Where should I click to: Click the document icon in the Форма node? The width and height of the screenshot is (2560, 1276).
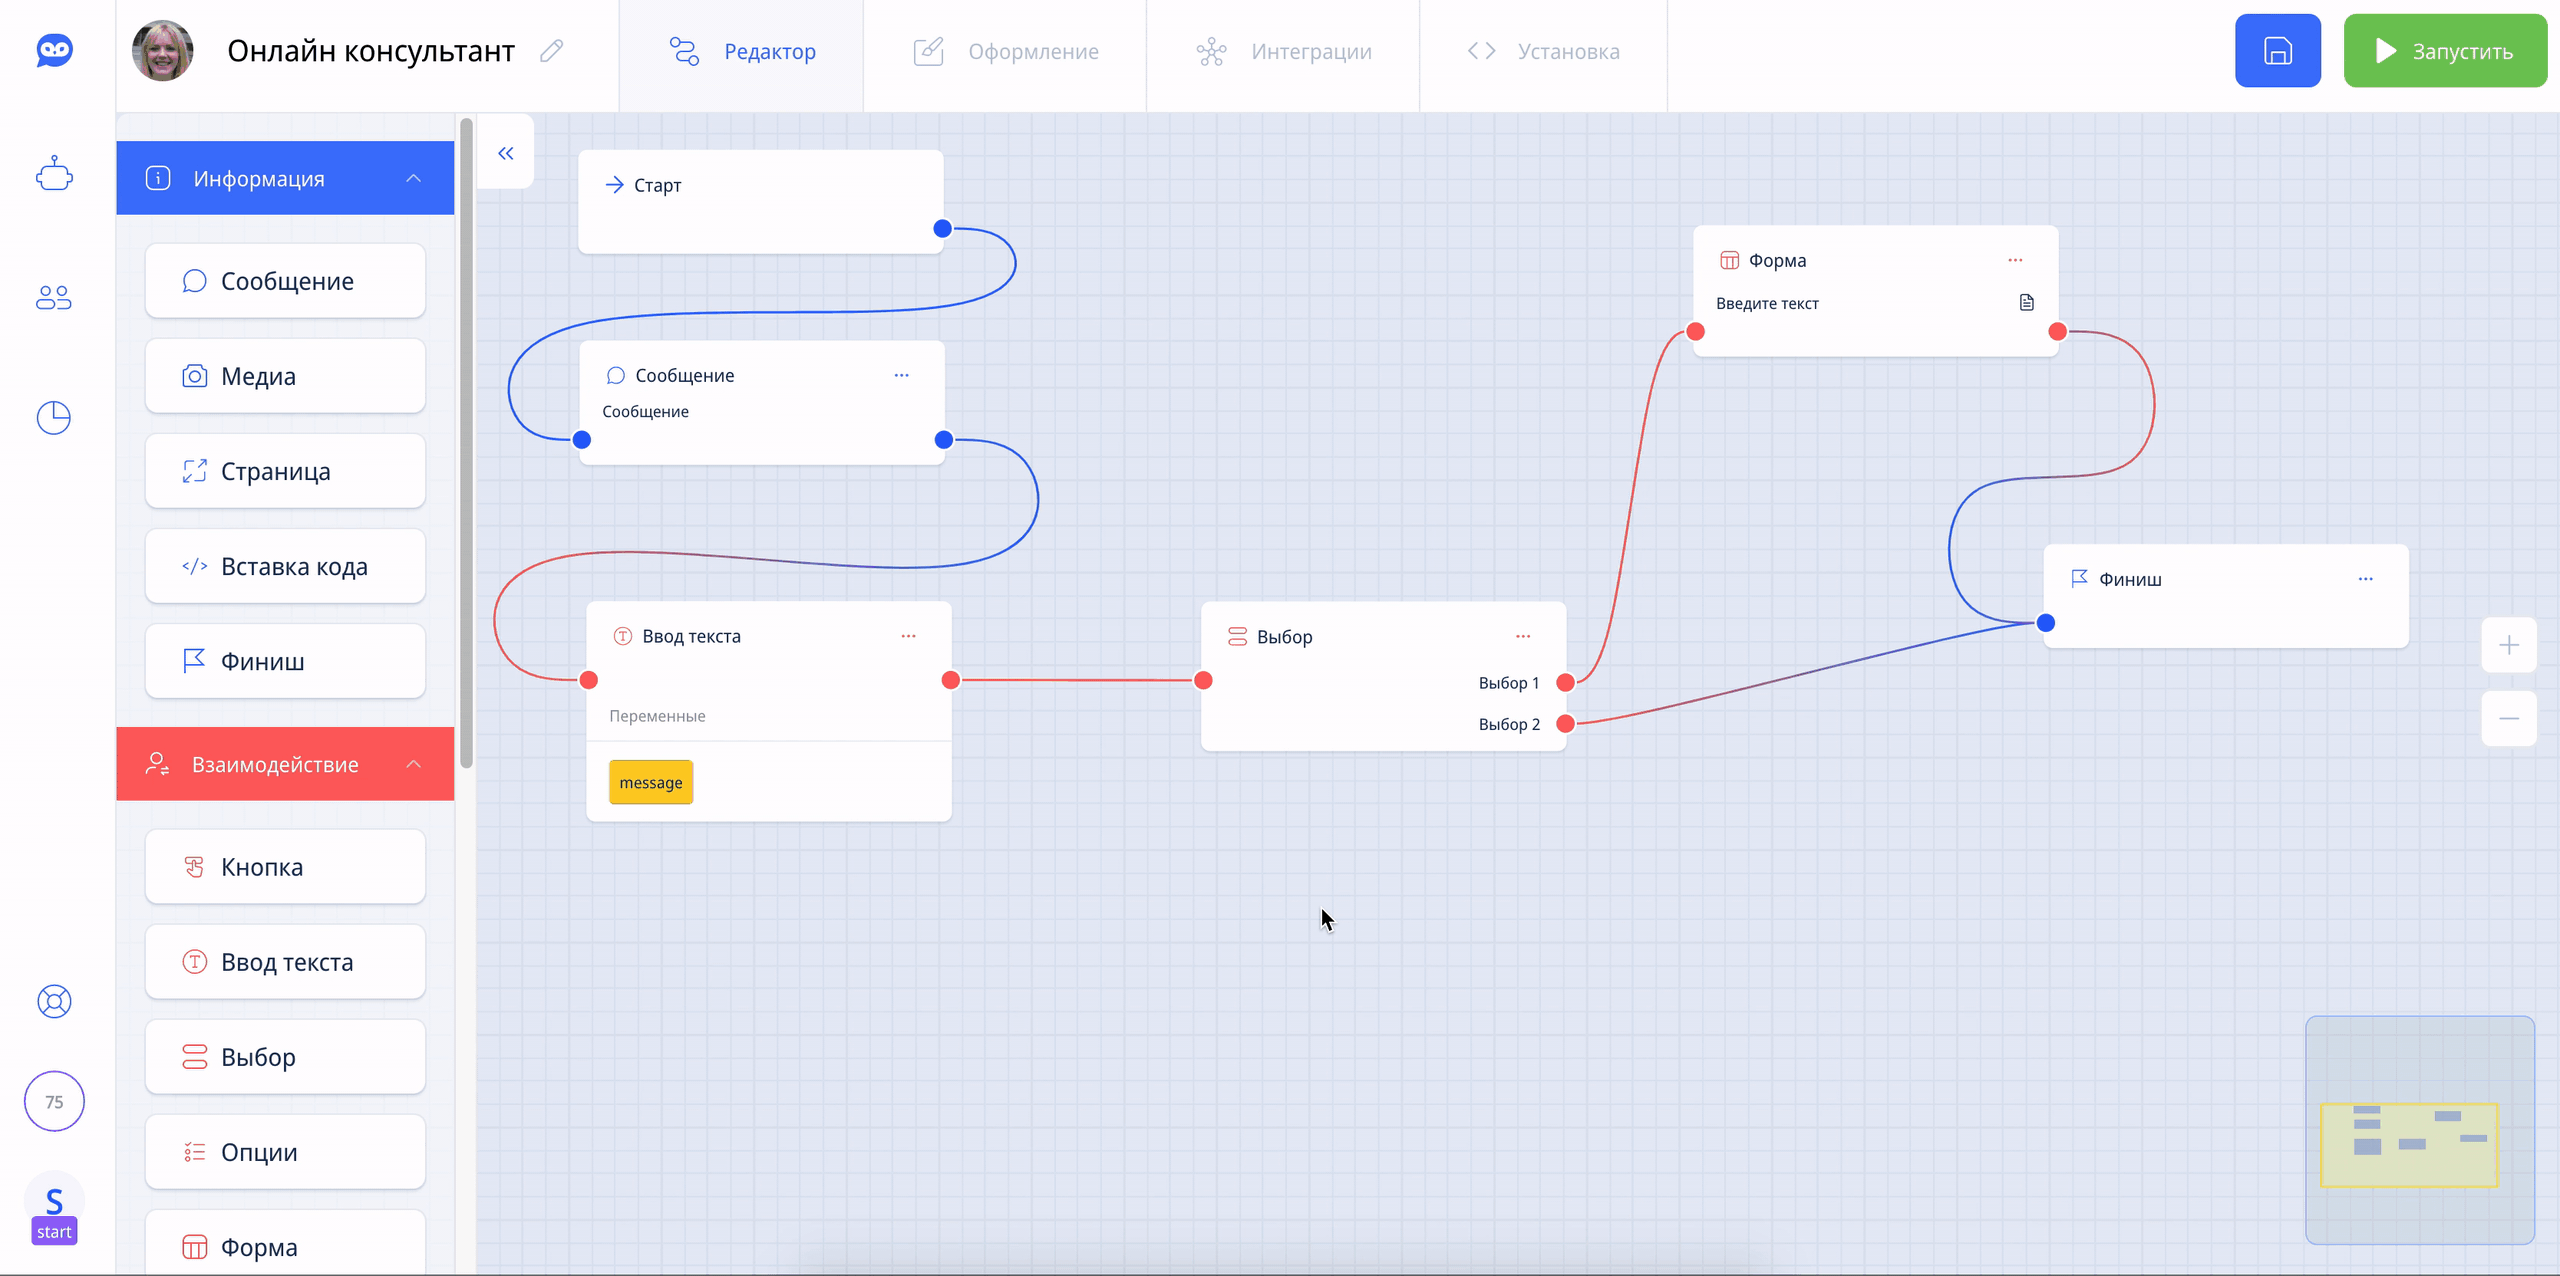tap(2026, 303)
